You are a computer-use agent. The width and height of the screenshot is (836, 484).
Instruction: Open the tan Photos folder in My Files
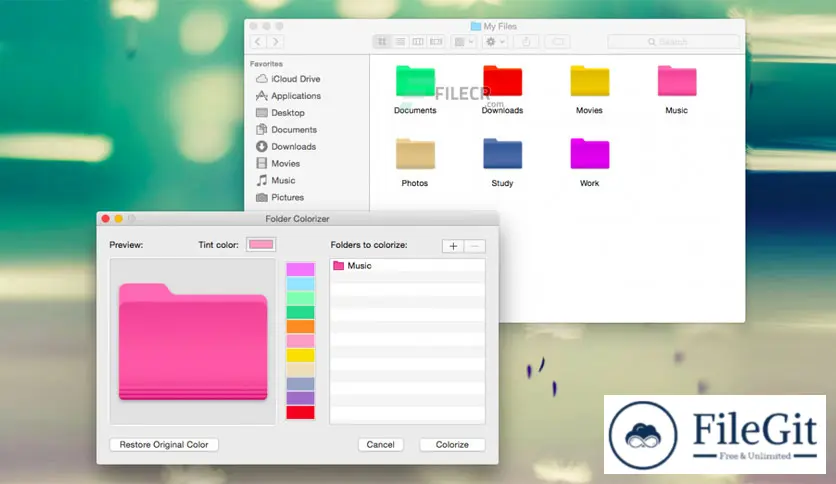tap(415, 154)
